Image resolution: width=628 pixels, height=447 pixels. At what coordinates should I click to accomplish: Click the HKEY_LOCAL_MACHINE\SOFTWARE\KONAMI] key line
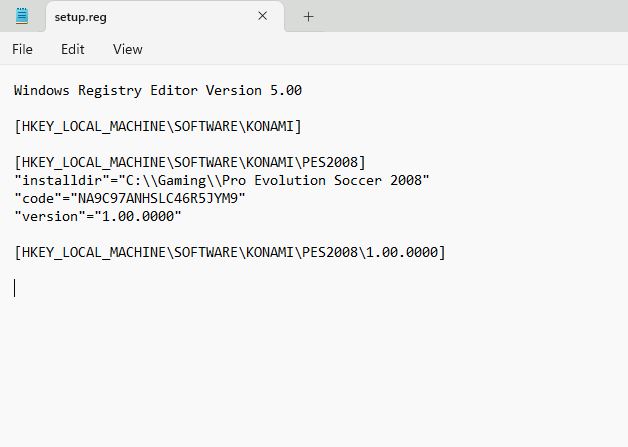coord(157,126)
